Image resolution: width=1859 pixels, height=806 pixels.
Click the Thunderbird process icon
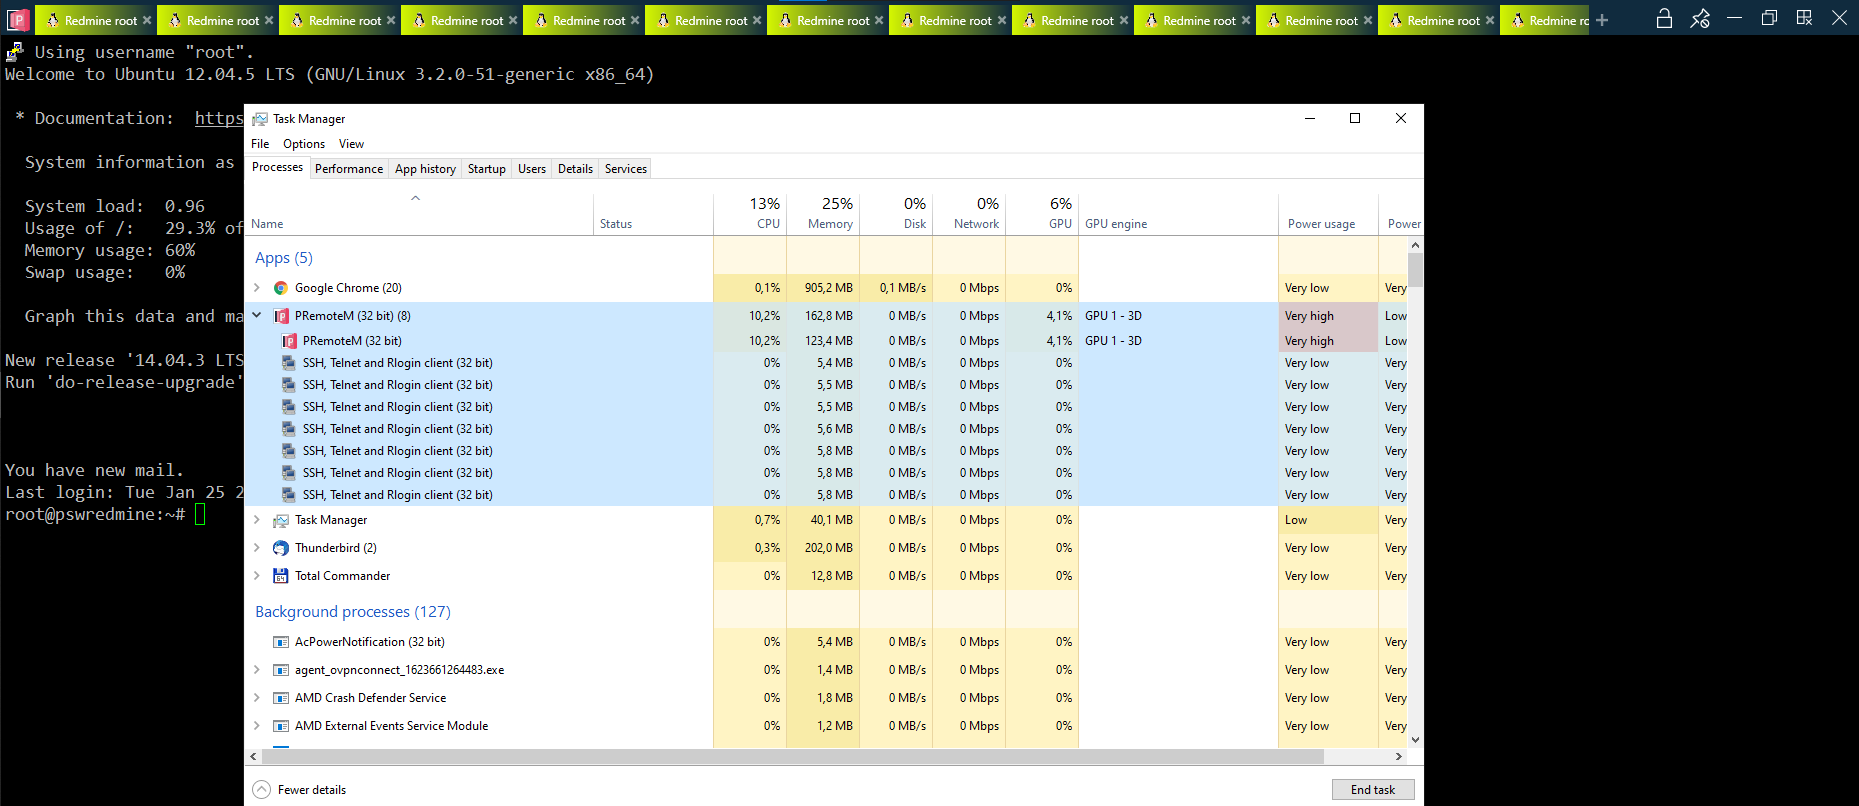pos(281,548)
